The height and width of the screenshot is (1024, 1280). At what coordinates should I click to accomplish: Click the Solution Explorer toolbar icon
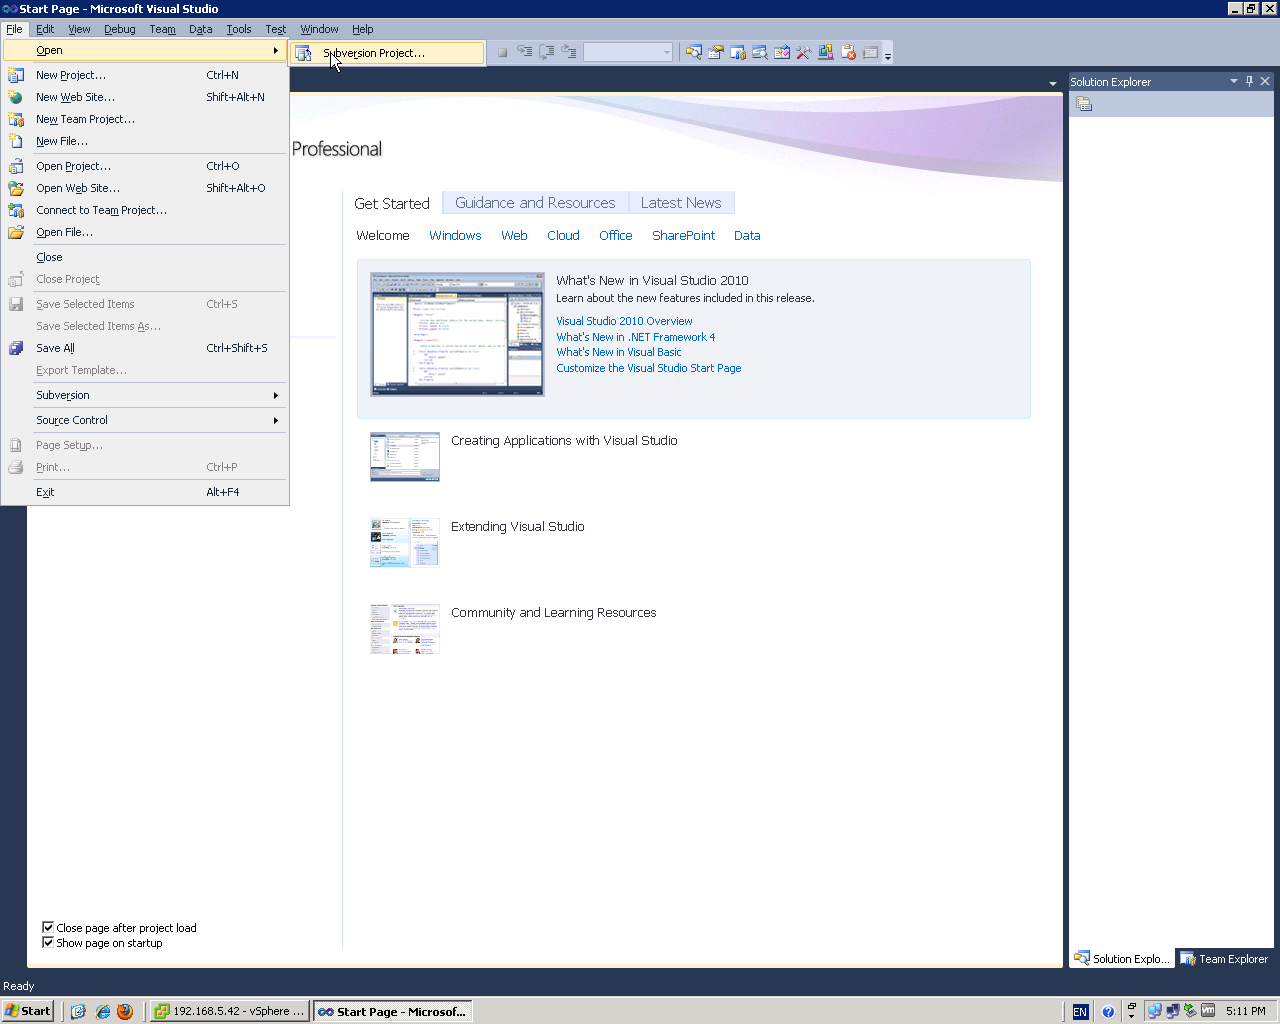693,52
